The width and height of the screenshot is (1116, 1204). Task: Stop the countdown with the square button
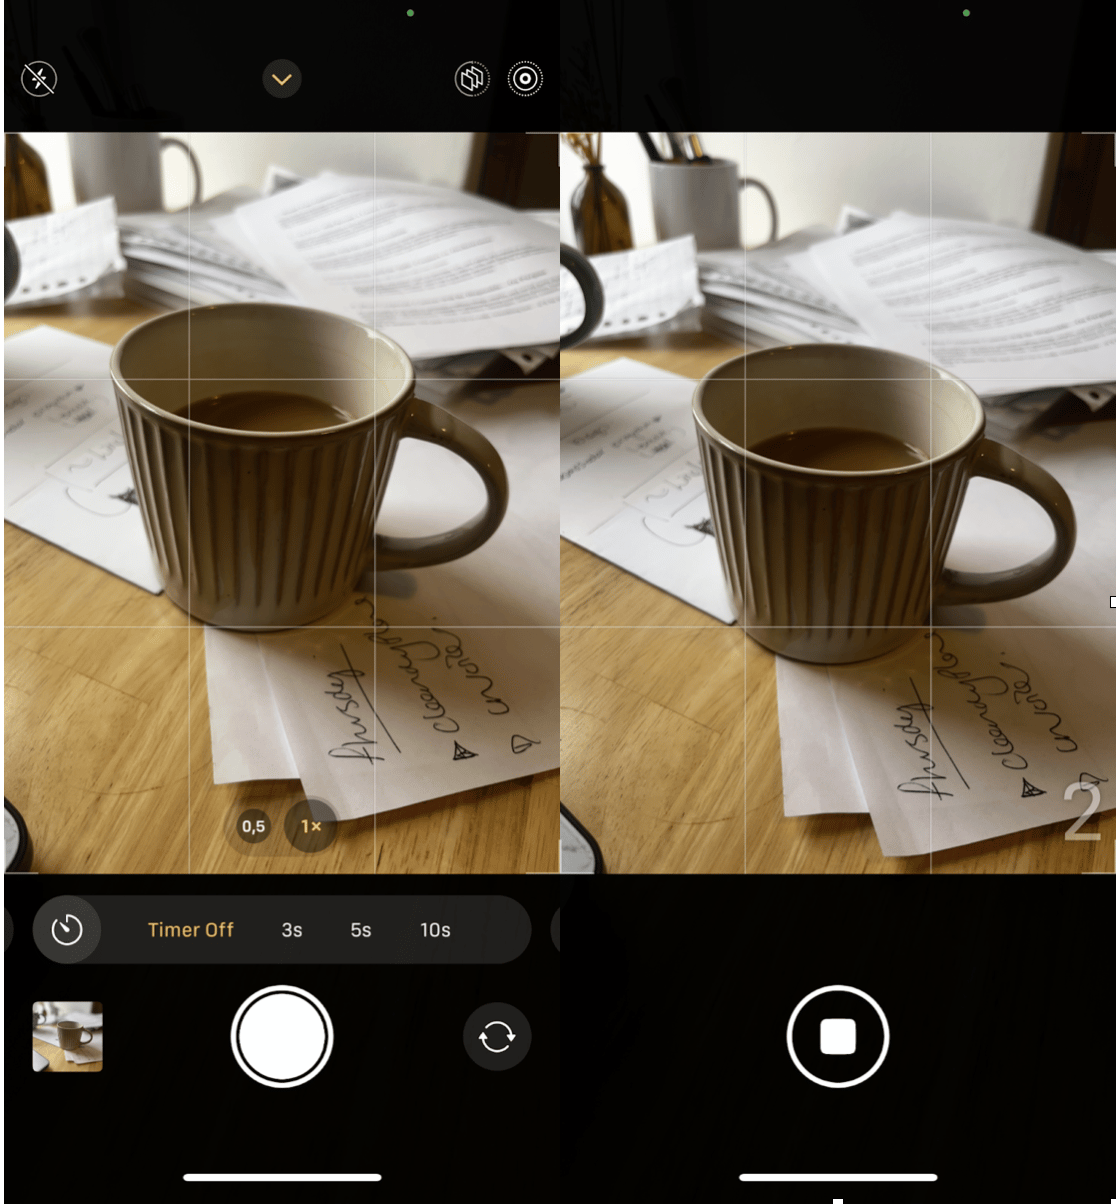pos(838,1037)
